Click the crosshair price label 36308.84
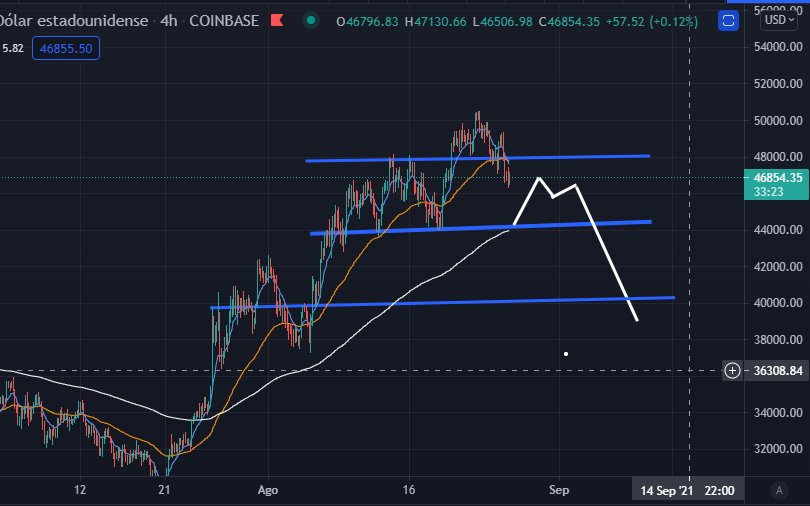 pos(778,371)
